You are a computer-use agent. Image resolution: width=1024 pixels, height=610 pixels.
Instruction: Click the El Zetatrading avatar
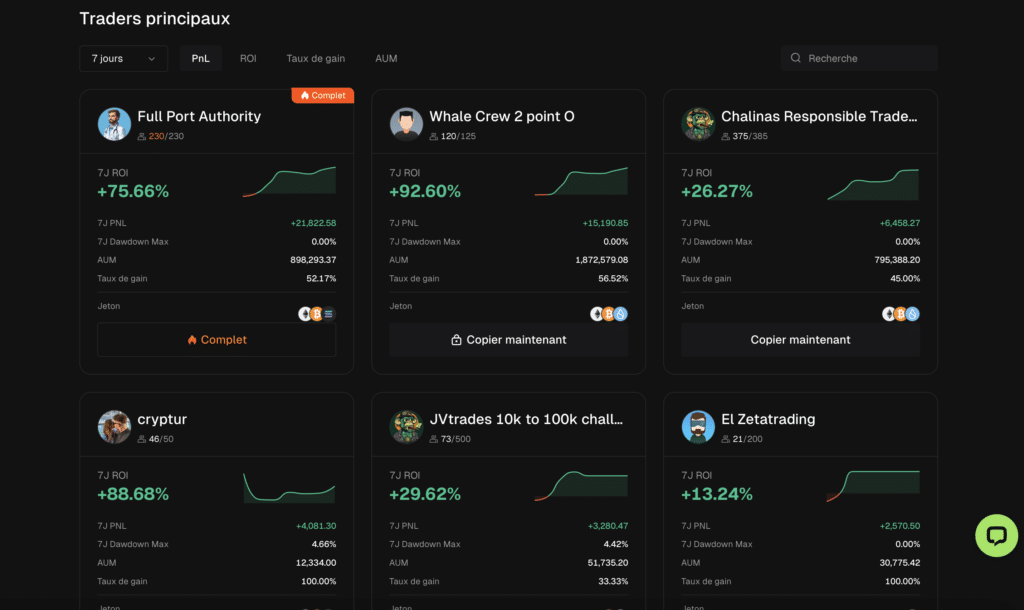(x=698, y=427)
